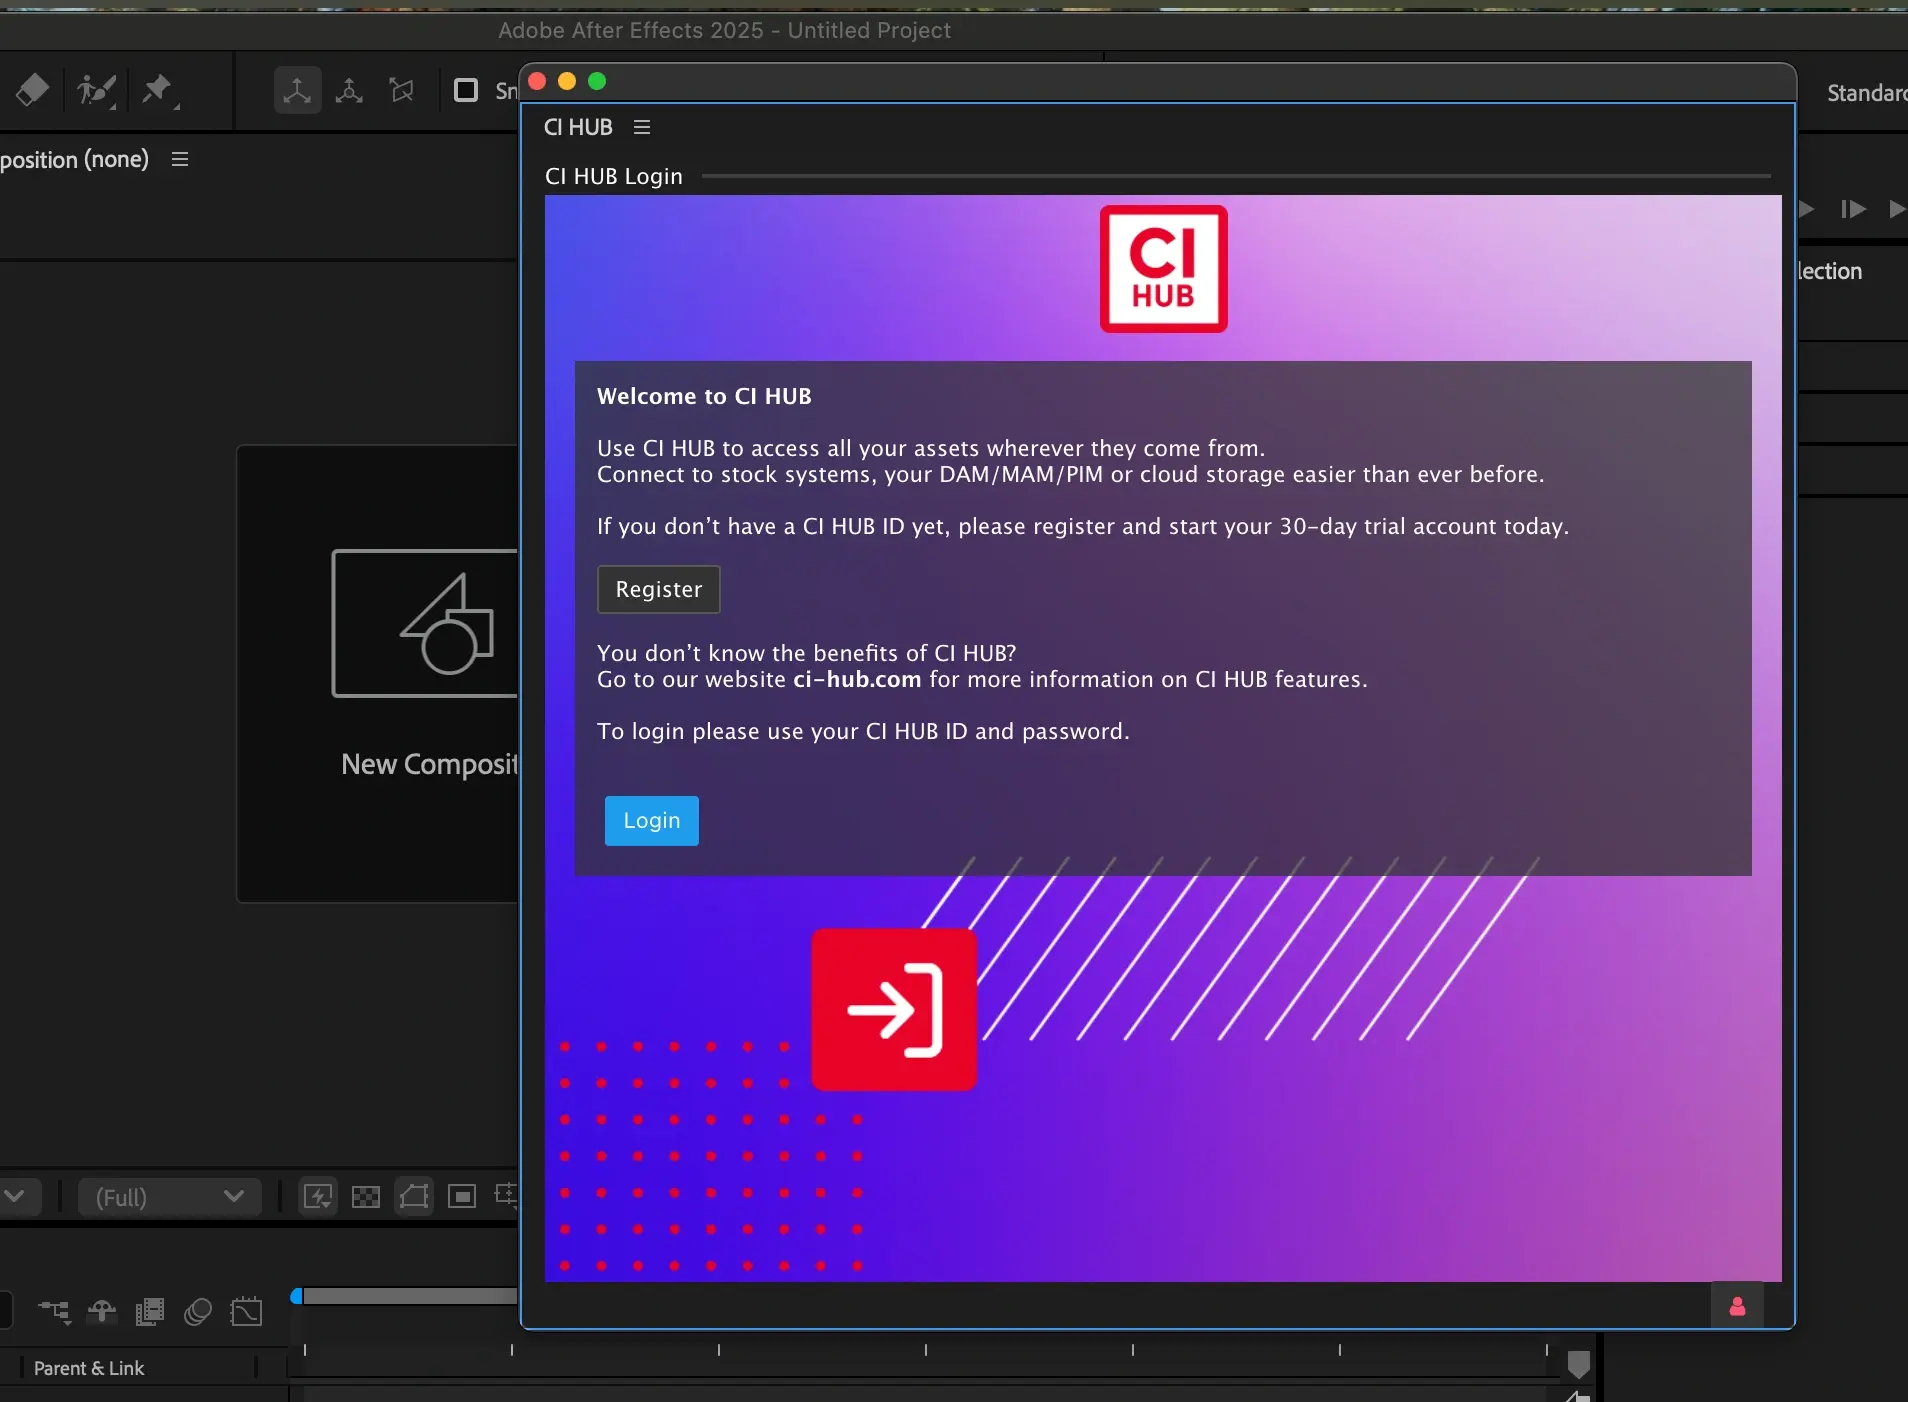
Task: Click the comp marker bin at timeline's right
Action: [1579, 1364]
